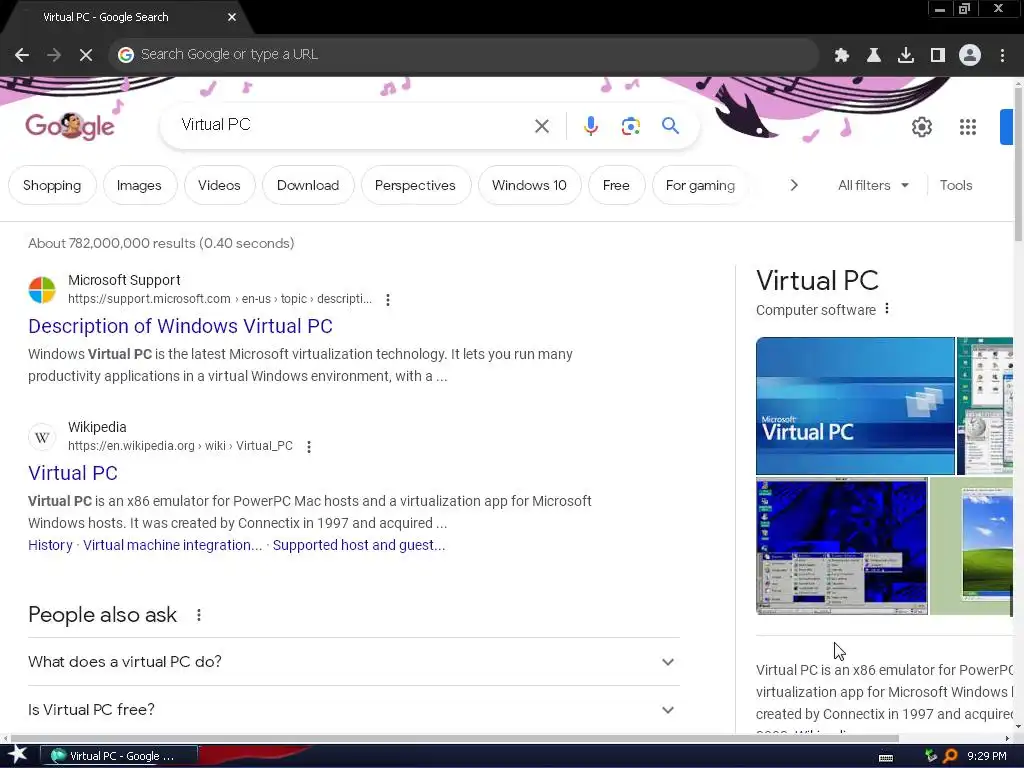Open the Chrome profile avatar
Screen dimensions: 1024x768
pos(970,55)
